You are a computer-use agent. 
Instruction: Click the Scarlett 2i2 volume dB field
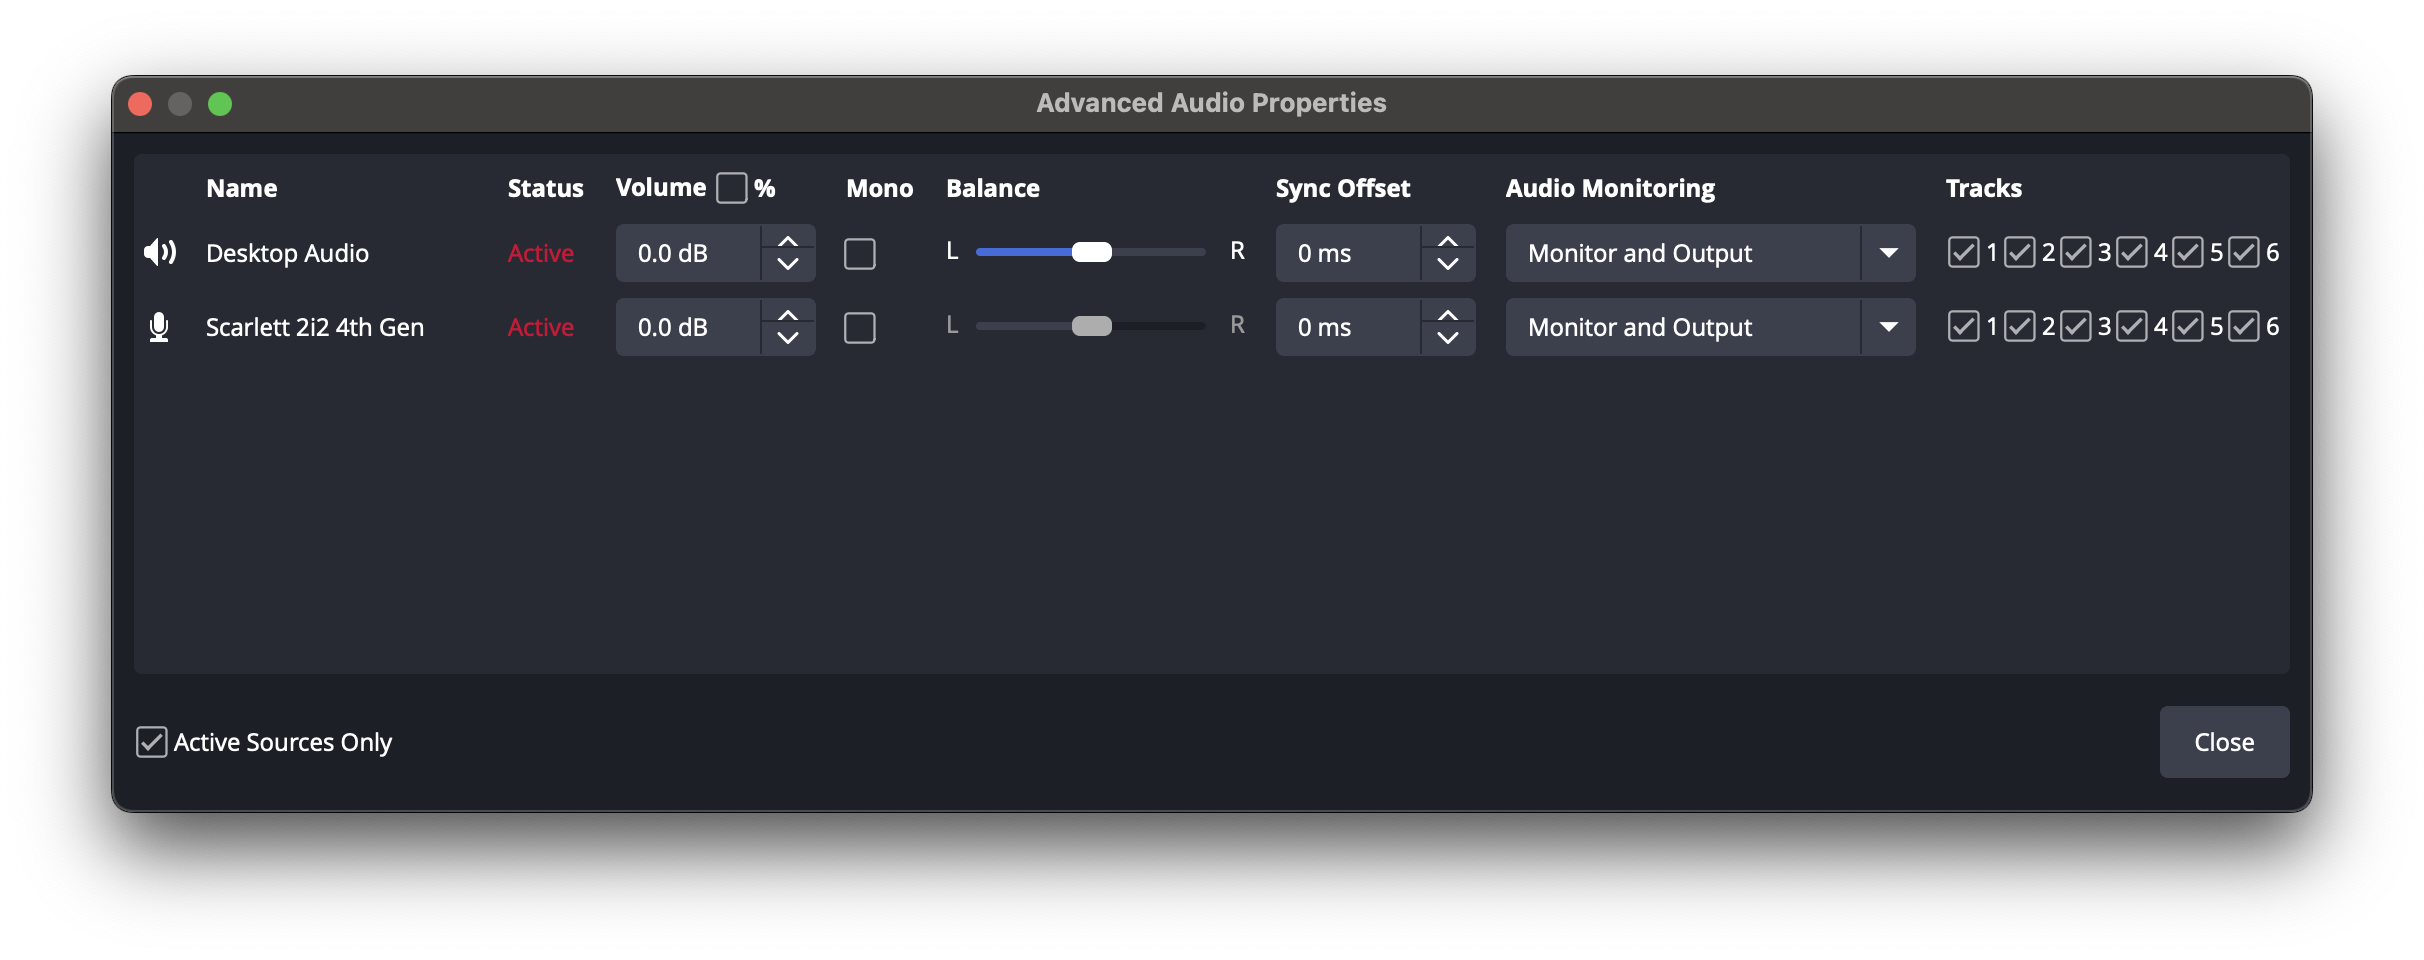pos(688,327)
